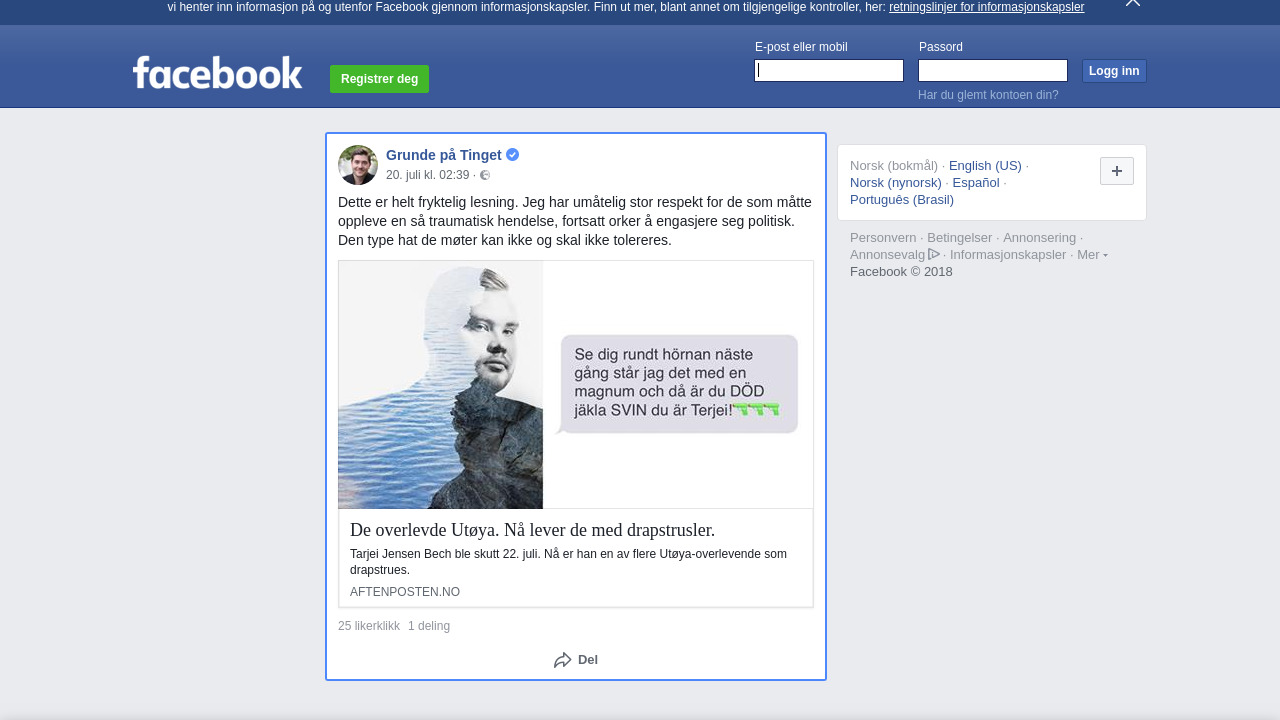Open Grunde på Tinget profile picture
This screenshot has height=720, width=1280.
pos(358,165)
